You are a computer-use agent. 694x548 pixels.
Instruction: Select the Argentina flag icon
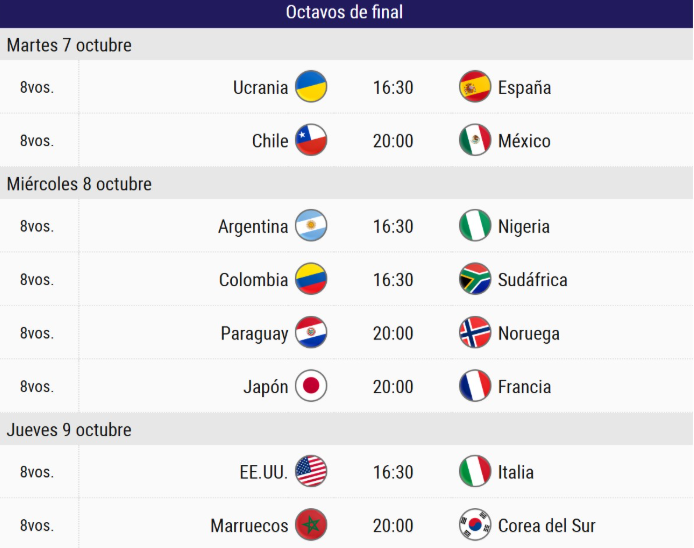[311, 227]
